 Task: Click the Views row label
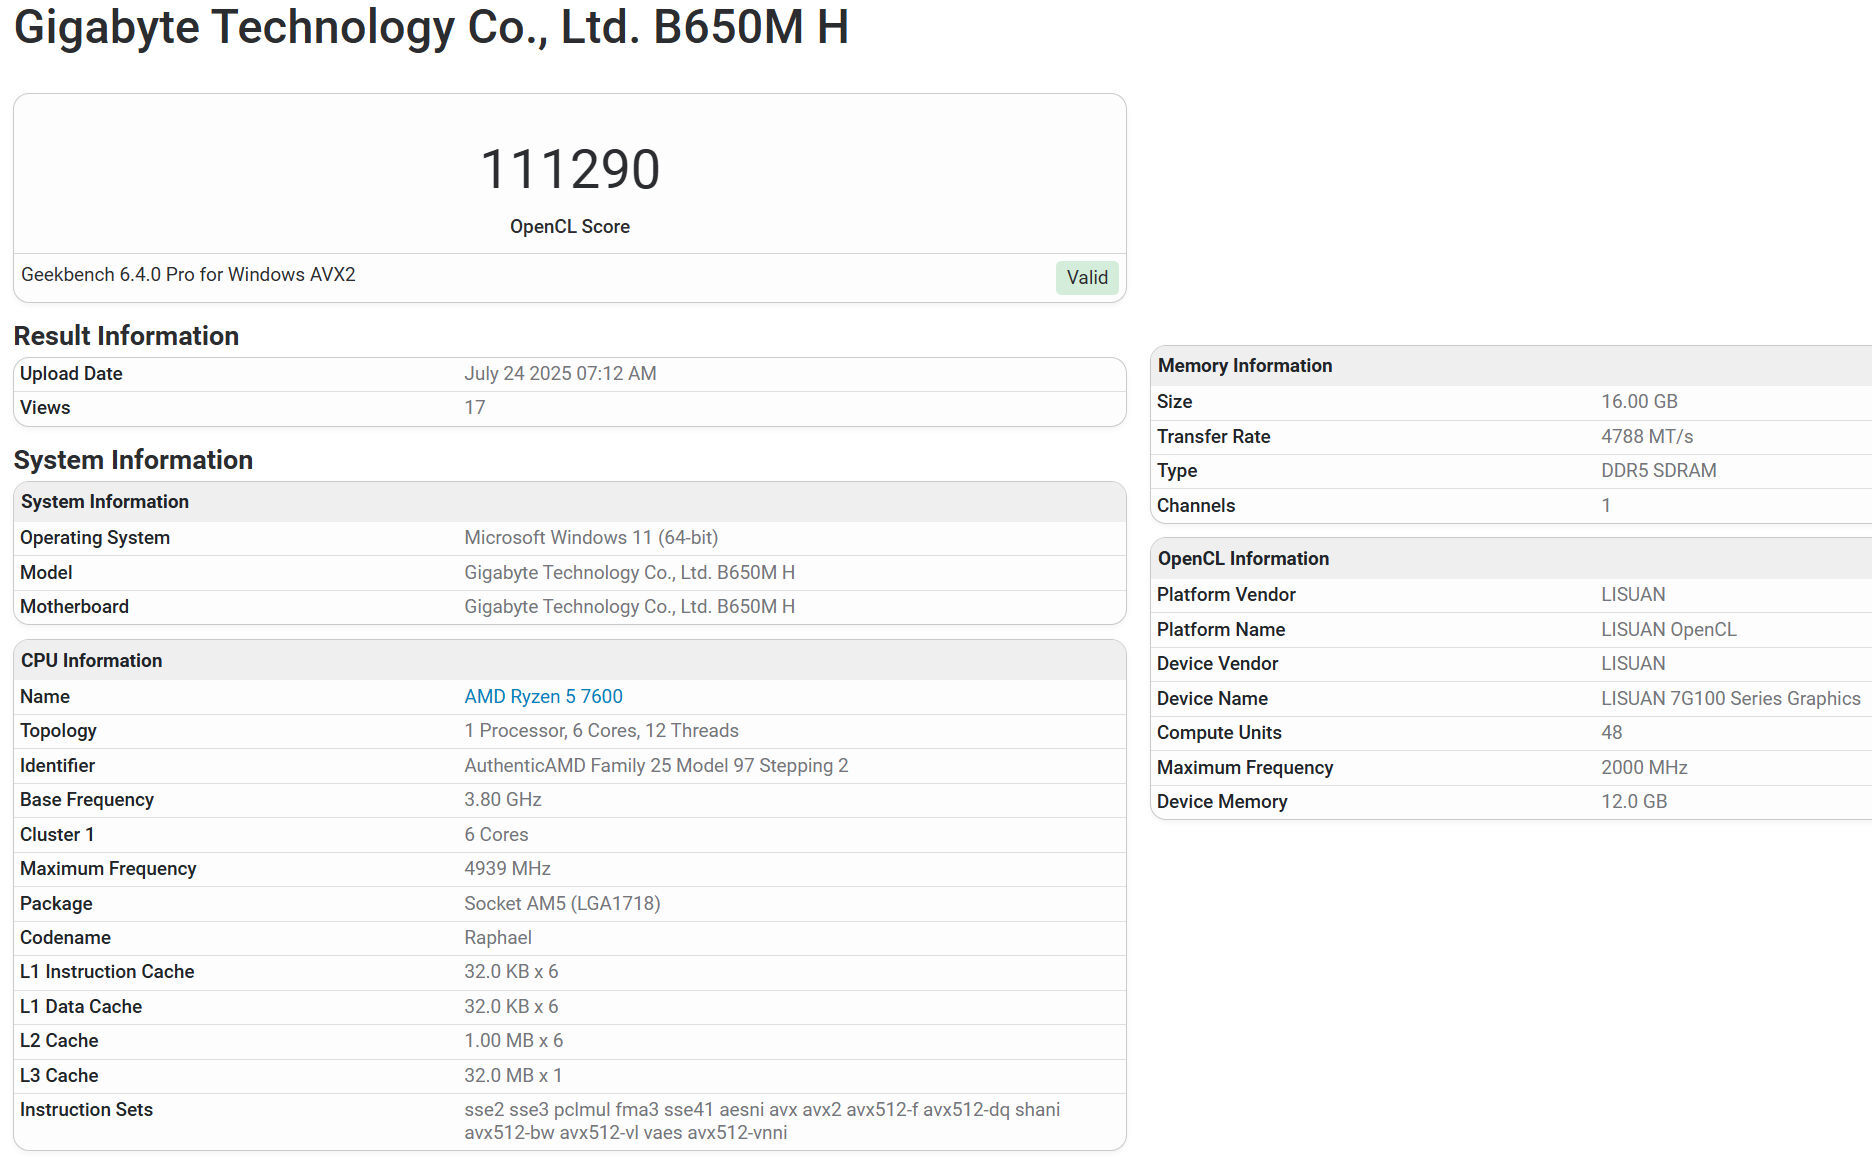point(45,407)
